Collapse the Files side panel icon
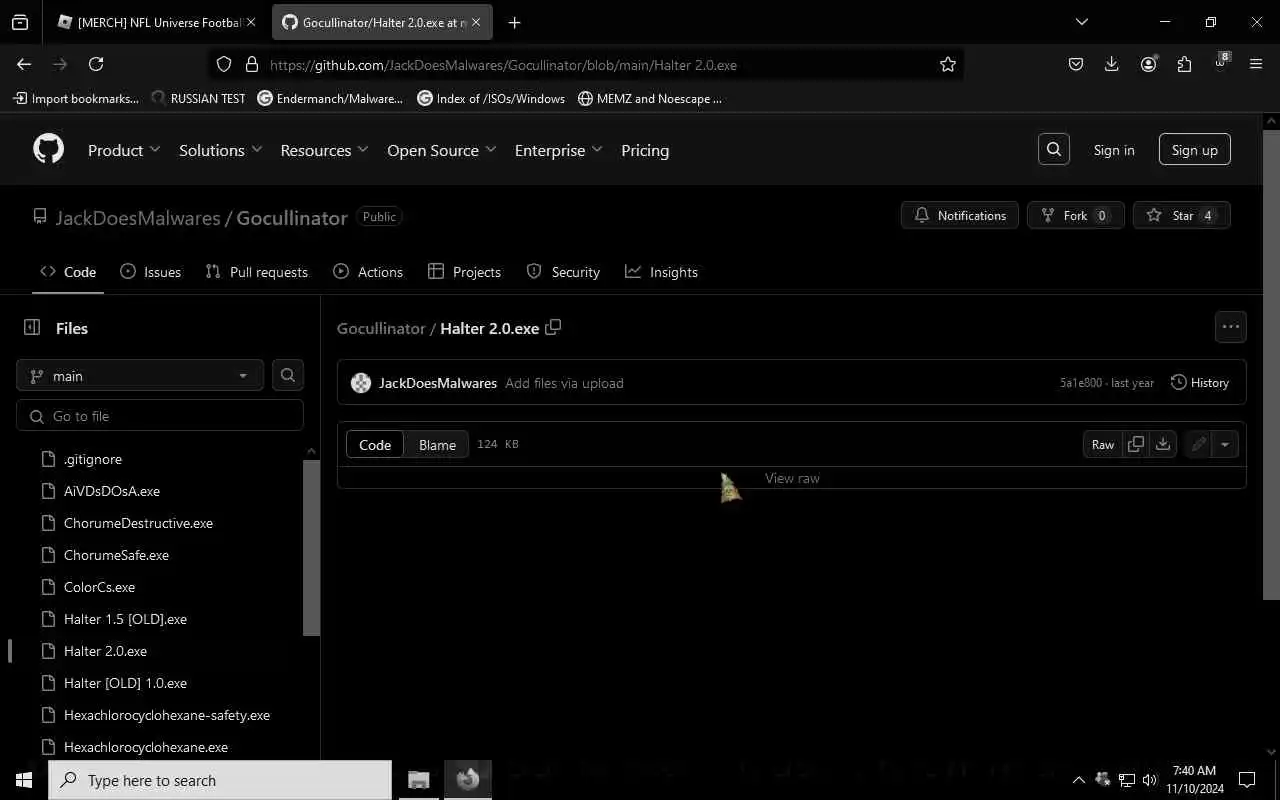Screen dimensions: 1280x800 click(32, 327)
